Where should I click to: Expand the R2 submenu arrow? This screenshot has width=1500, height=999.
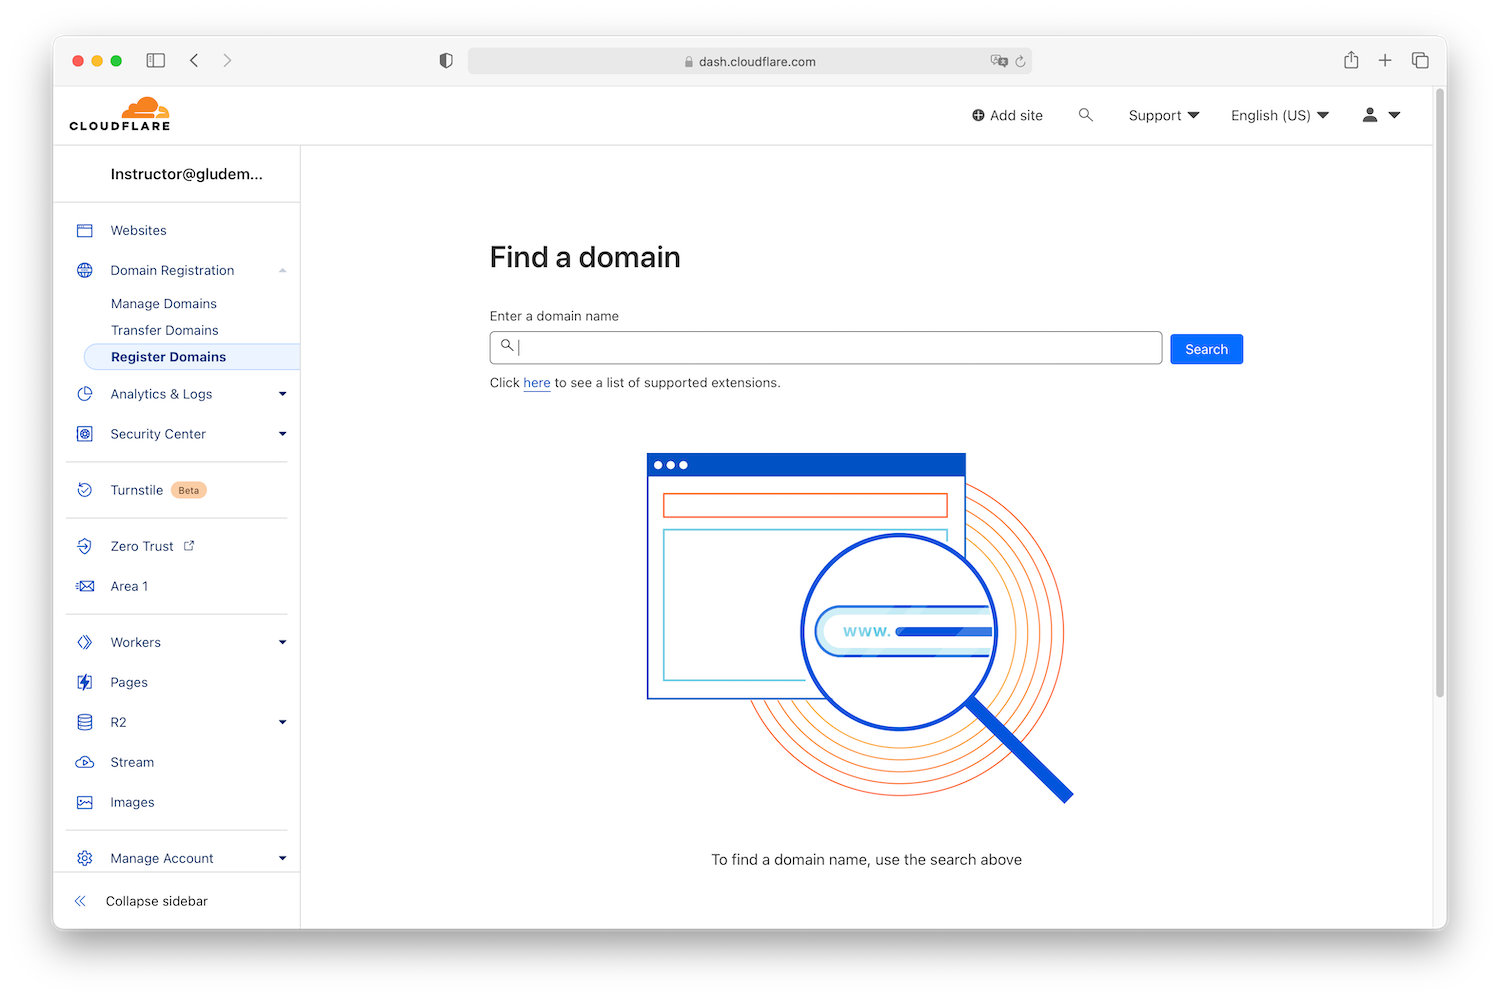pos(283,723)
